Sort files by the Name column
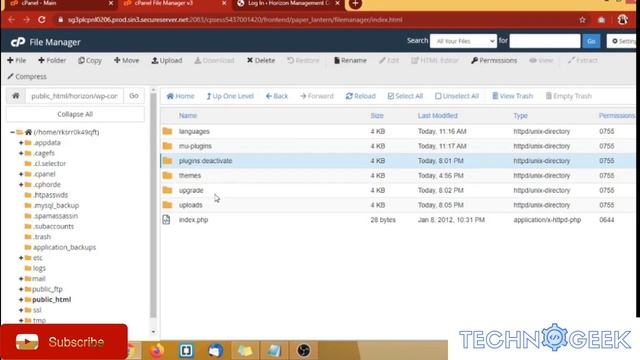The height and width of the screenshot is (360, 640). click(x=188, y=116)
